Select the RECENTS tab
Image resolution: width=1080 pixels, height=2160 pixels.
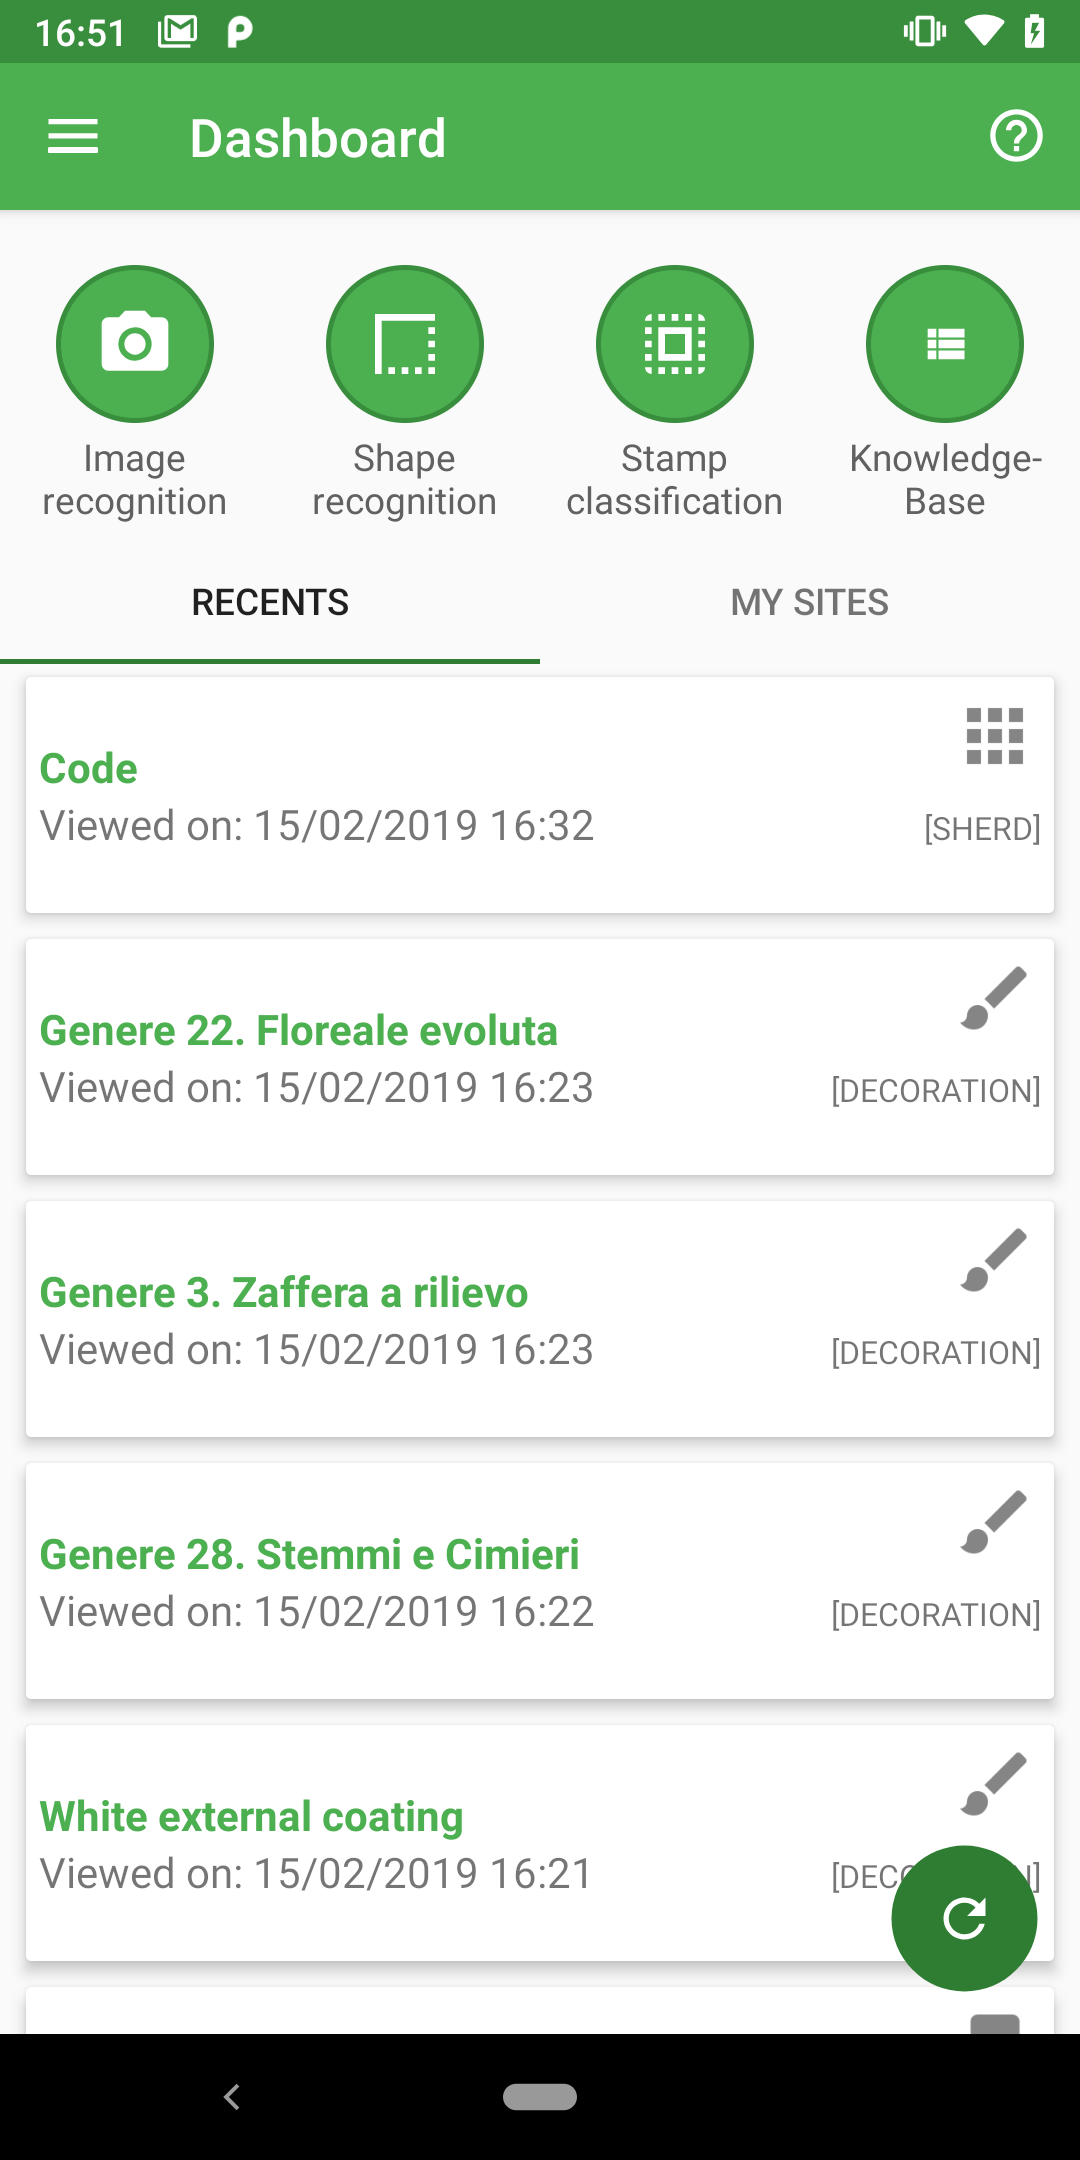pos(270,603)
